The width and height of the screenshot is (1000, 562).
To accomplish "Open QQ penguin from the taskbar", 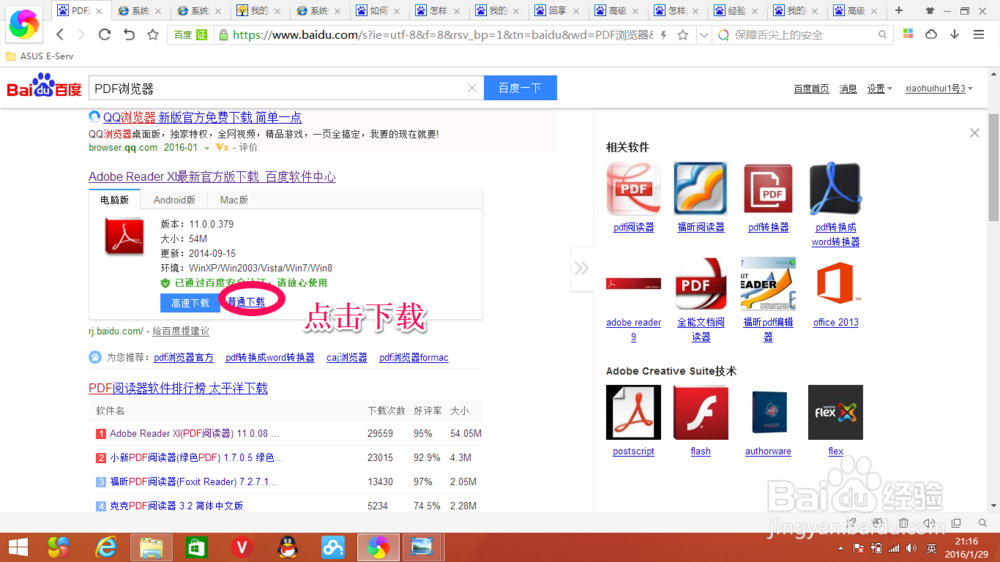I will click(x=288, y=547).
